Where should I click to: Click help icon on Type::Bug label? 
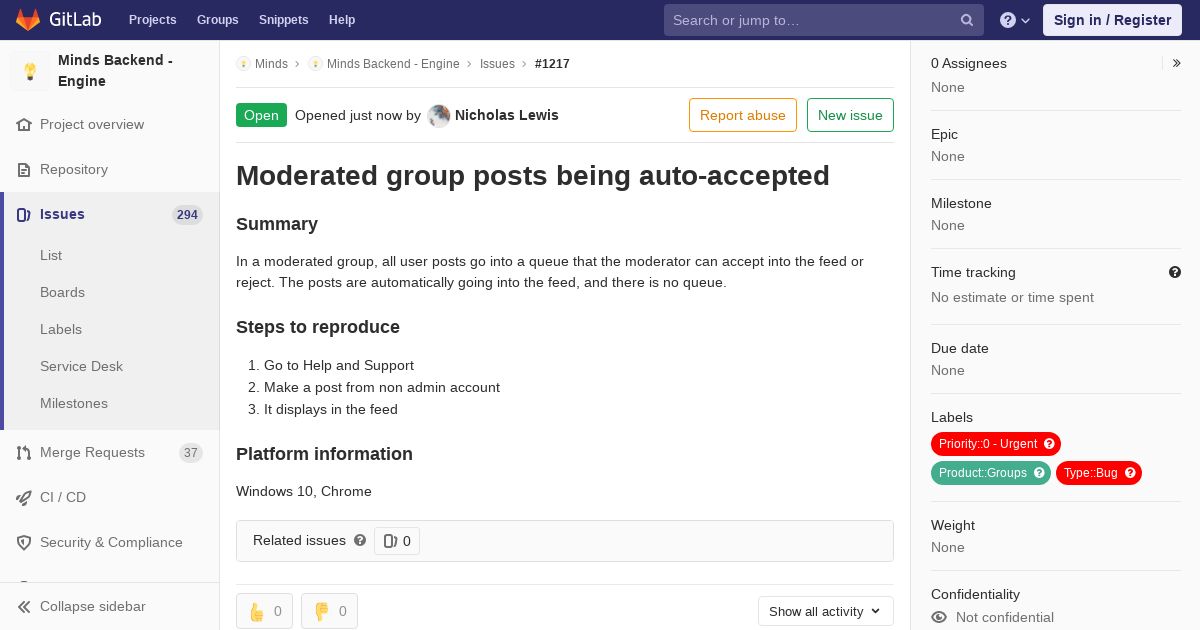click(1130, 473)
